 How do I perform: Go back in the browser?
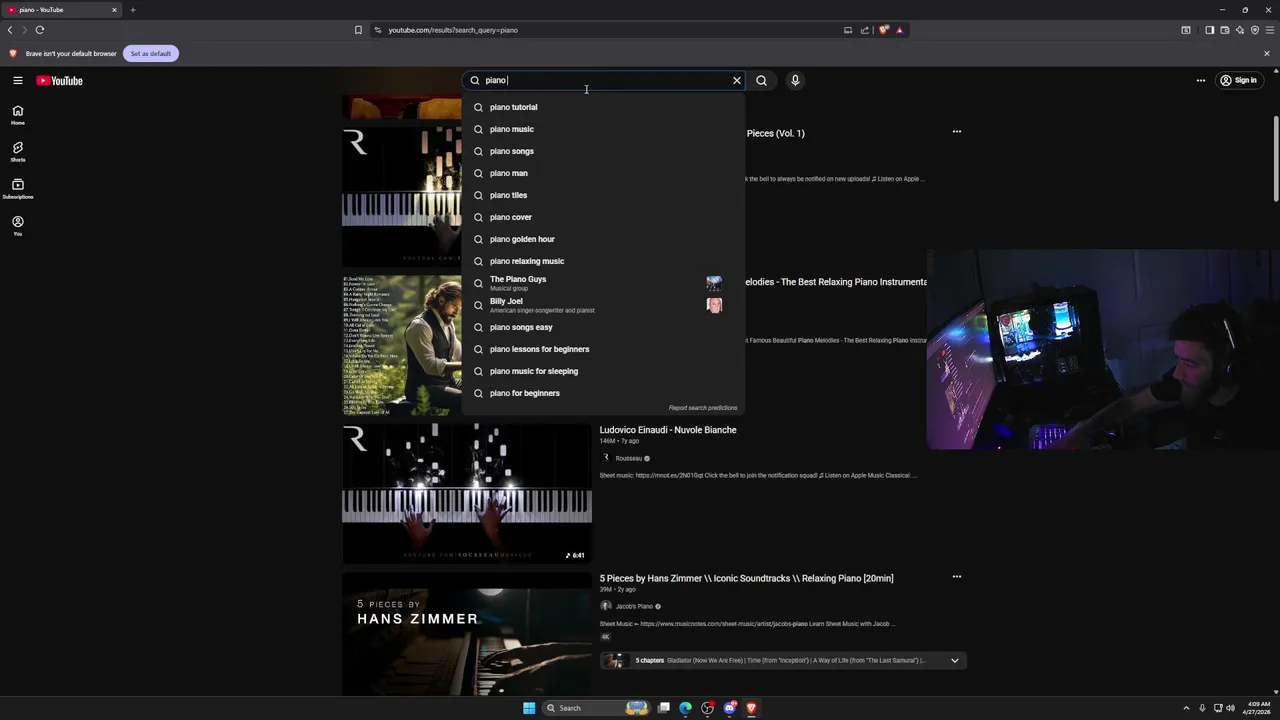(x=10, y=30)
